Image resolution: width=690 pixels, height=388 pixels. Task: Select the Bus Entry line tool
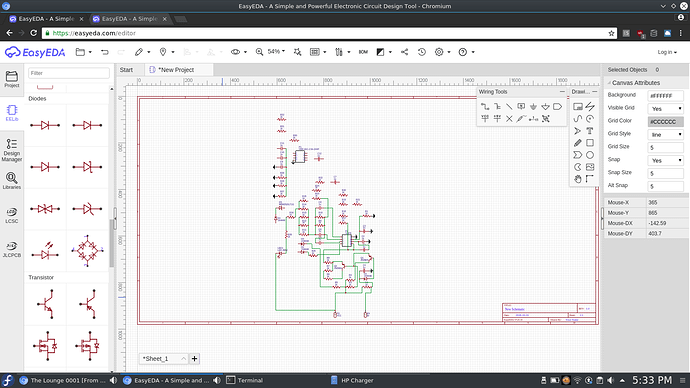tap(509, 106)
